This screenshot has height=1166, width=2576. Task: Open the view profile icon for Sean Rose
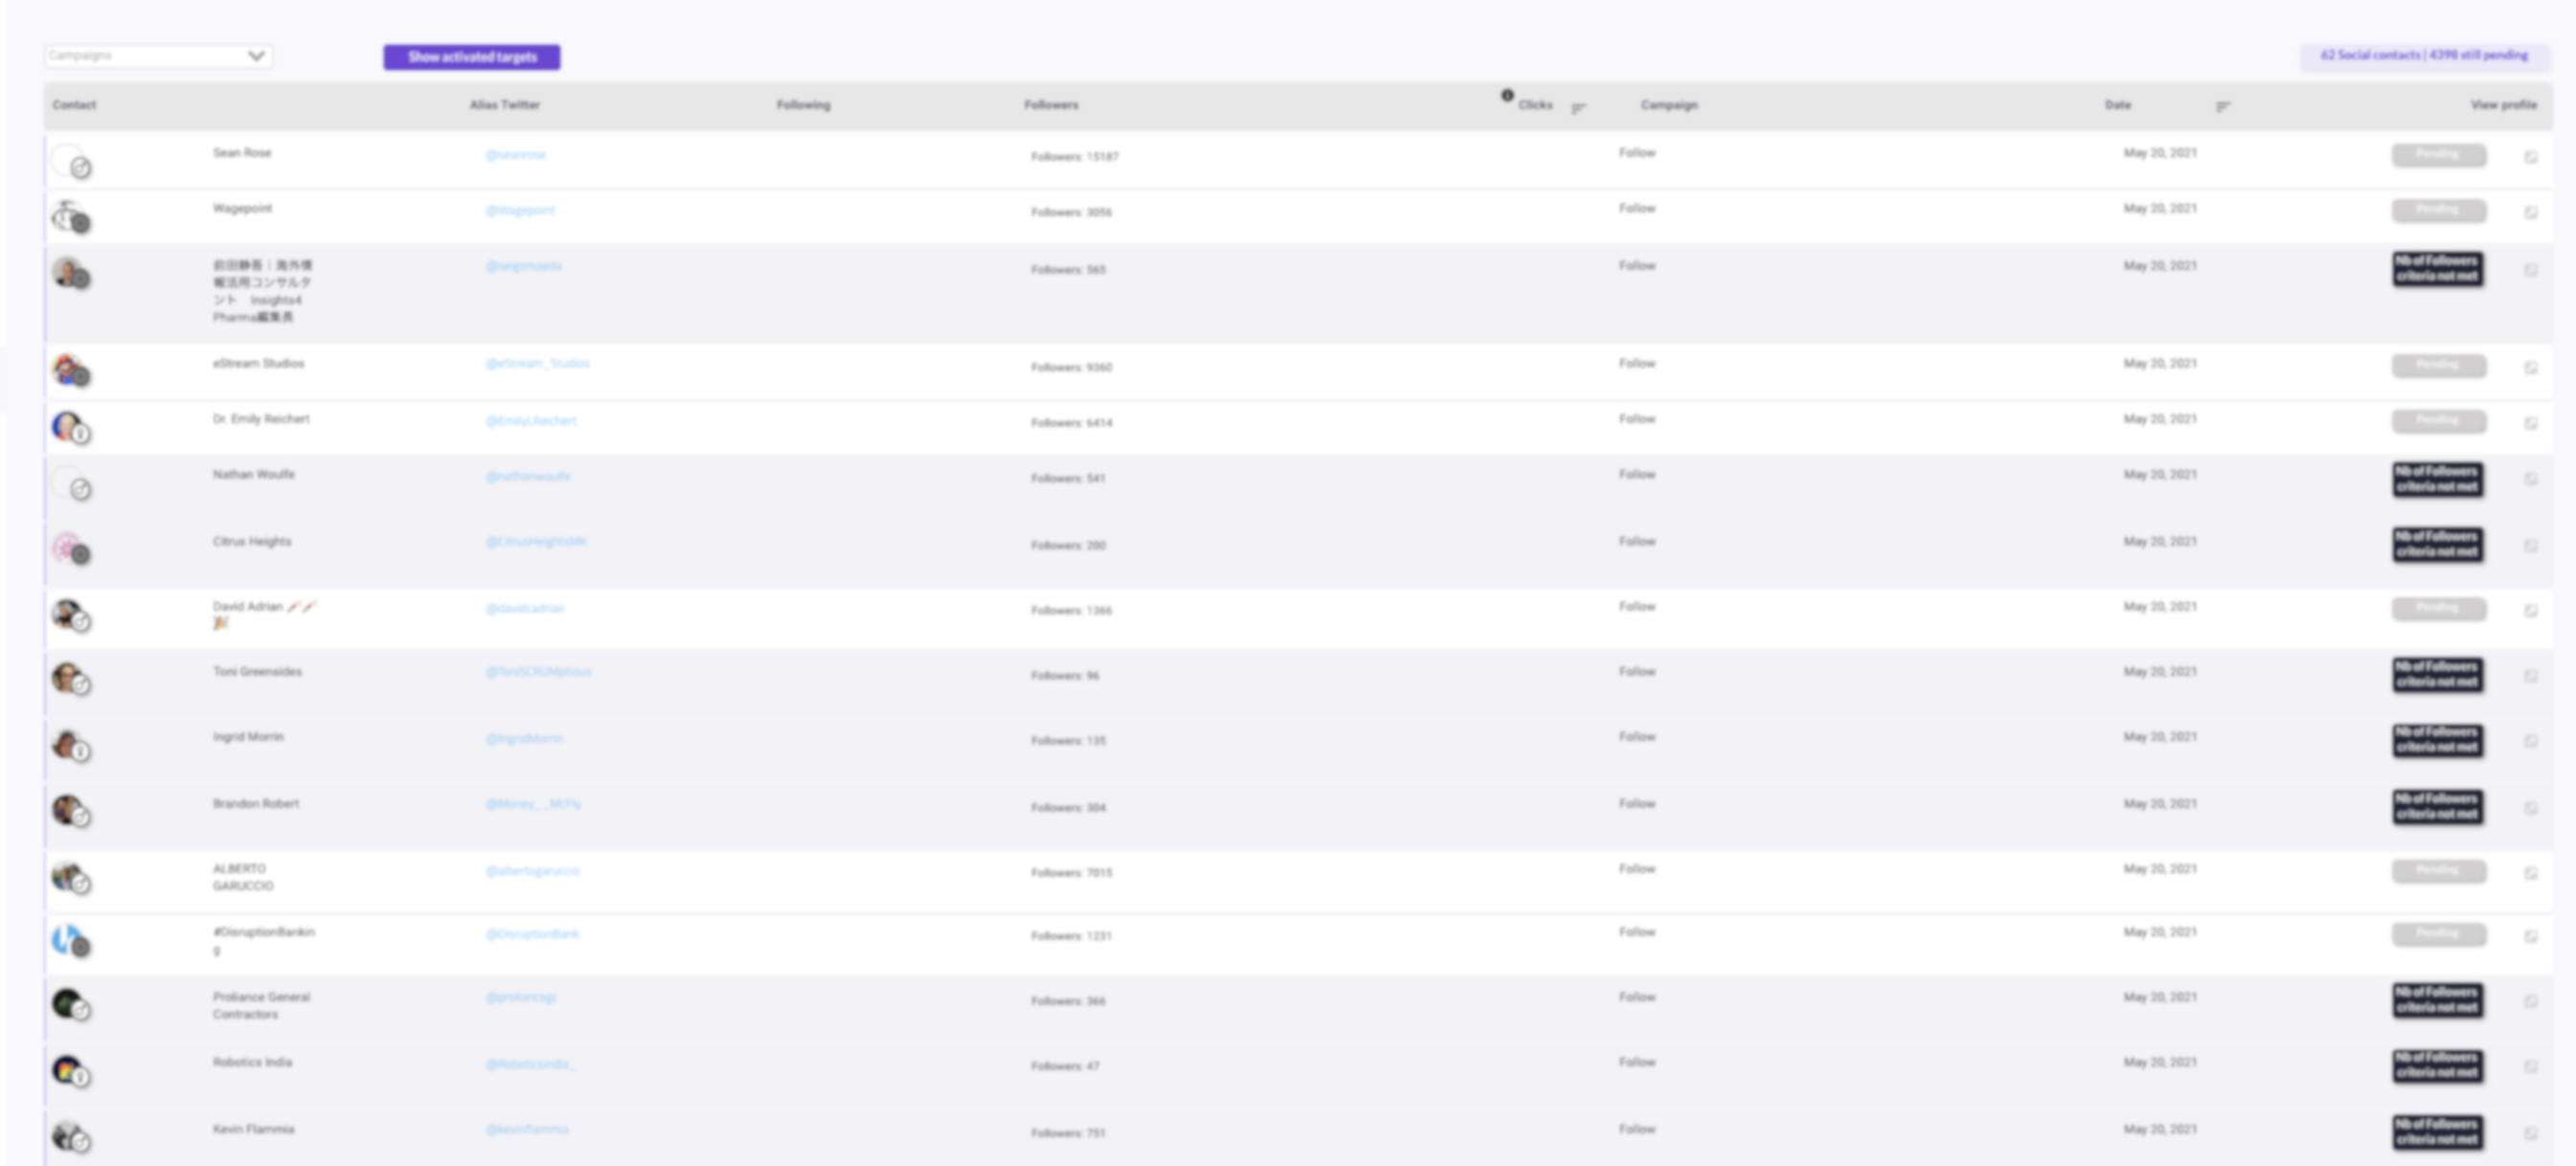click(x=2530, y=157)
